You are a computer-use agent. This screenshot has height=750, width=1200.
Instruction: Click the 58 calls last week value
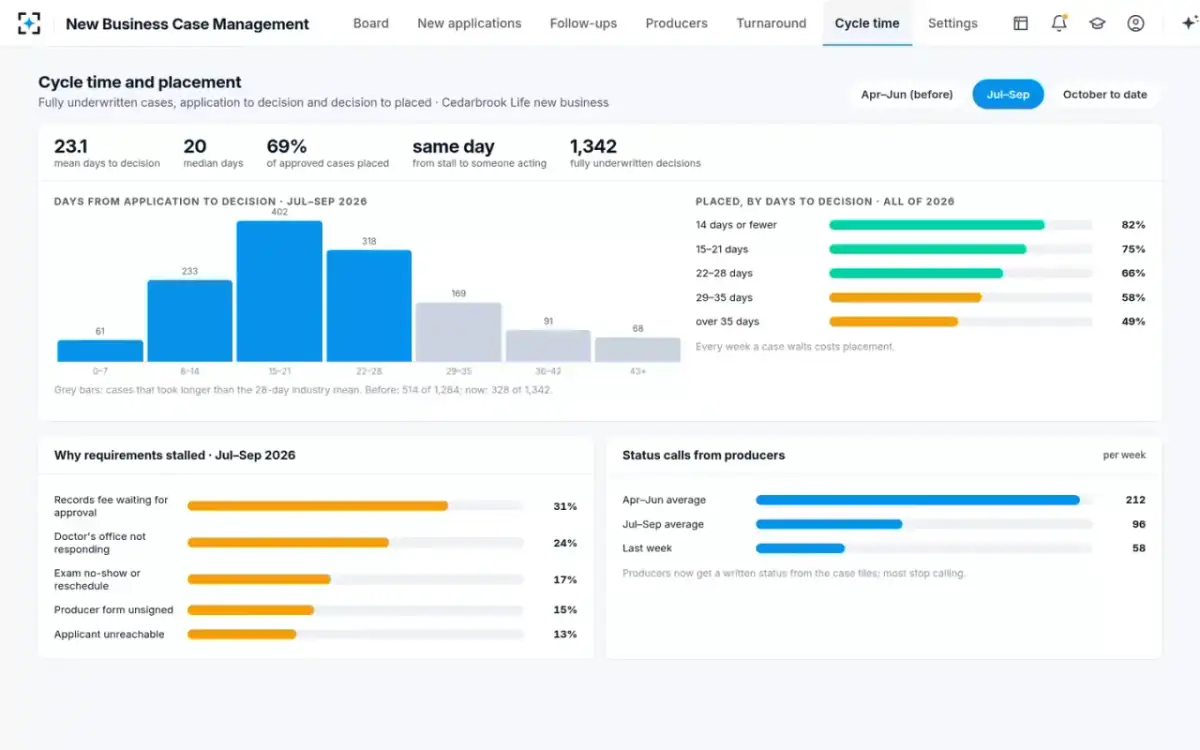(1139, 548)
